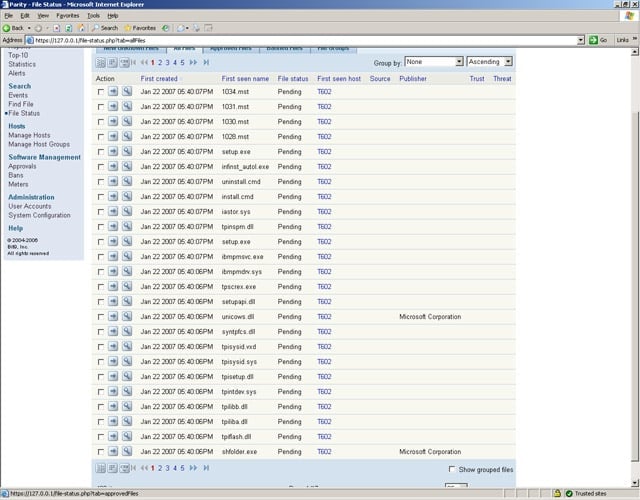Enable the Show grouped files checkbox

(452, 469)
